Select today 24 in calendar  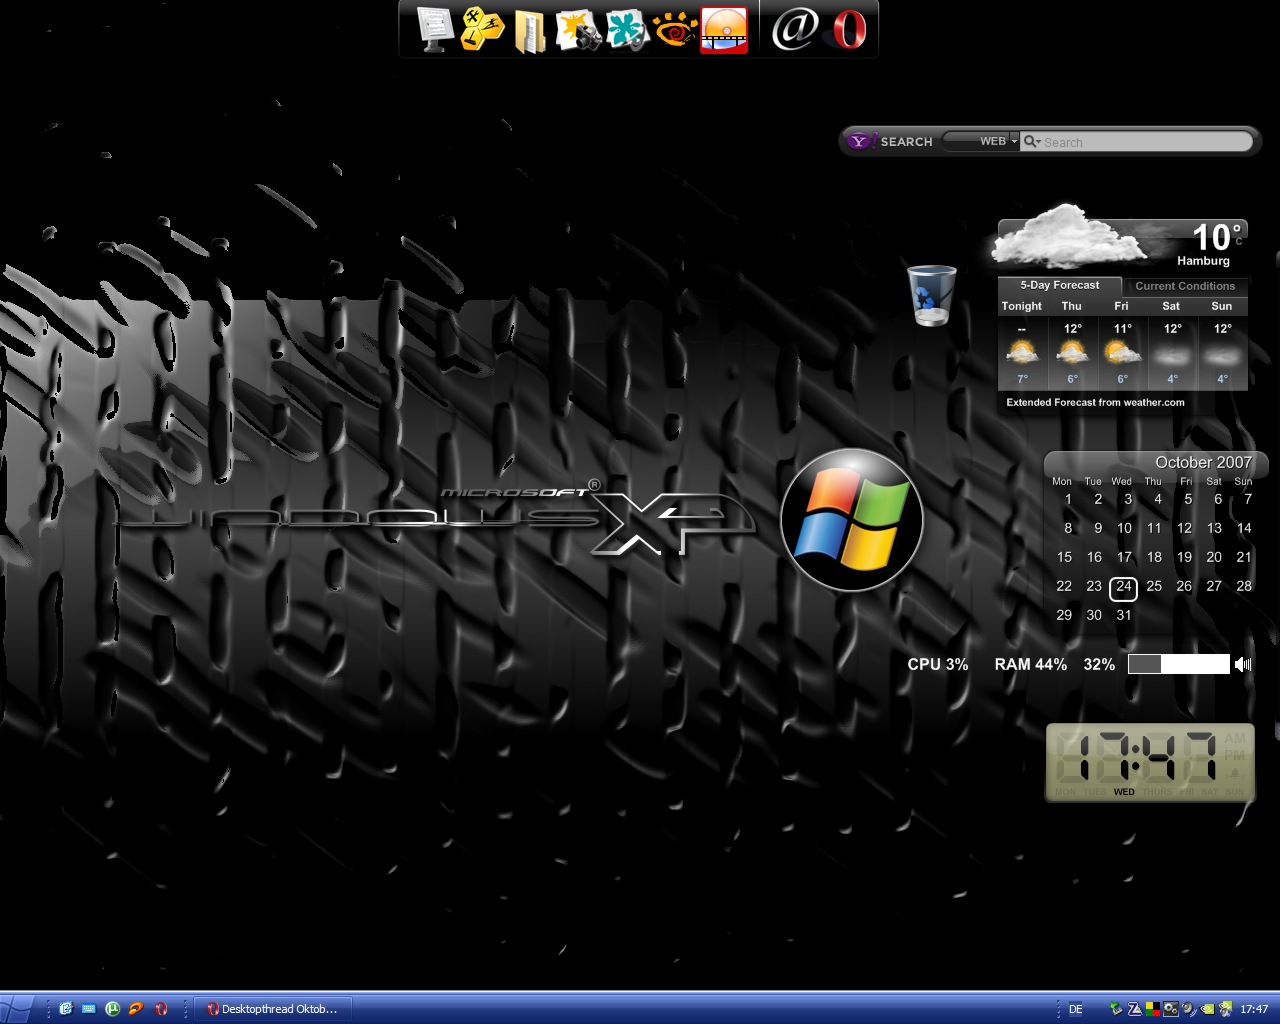pos(1124,587)
